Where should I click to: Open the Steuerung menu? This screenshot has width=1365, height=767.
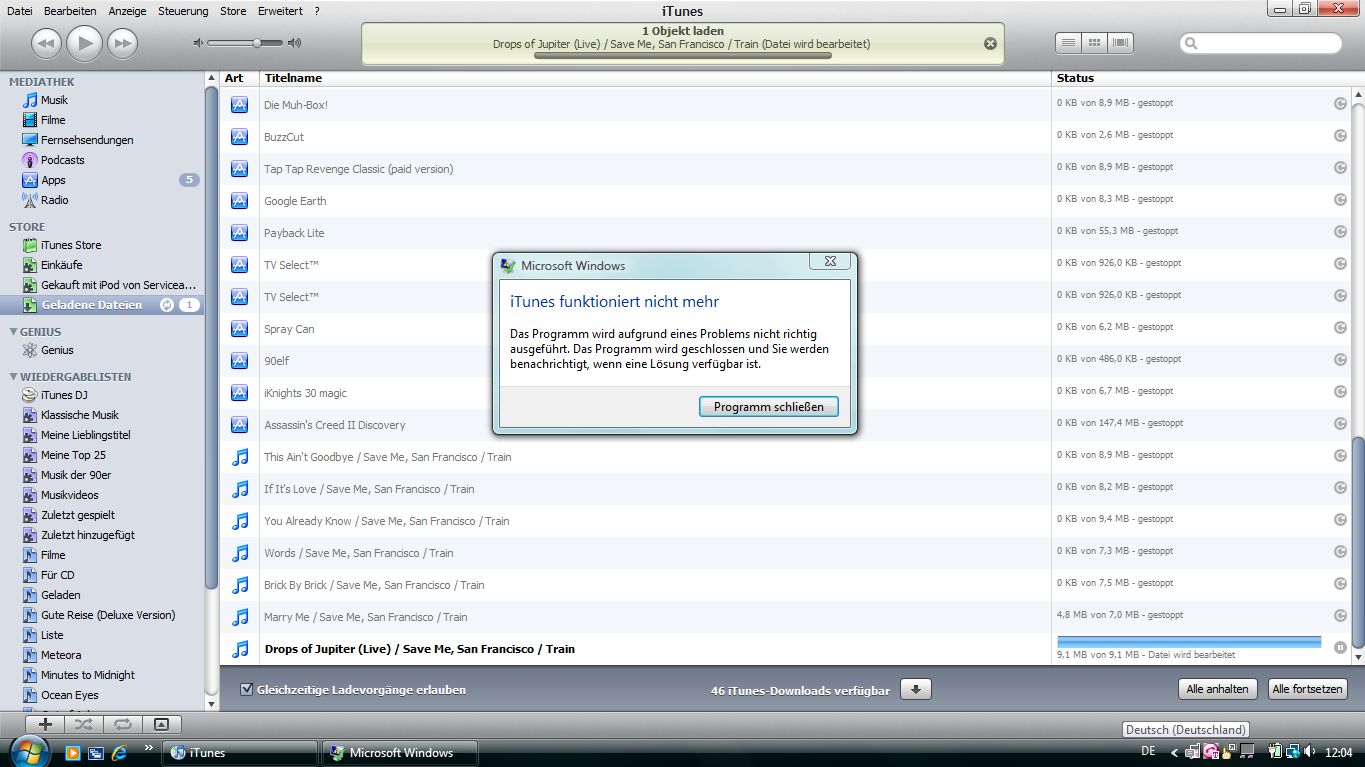[x=183, y=11]
